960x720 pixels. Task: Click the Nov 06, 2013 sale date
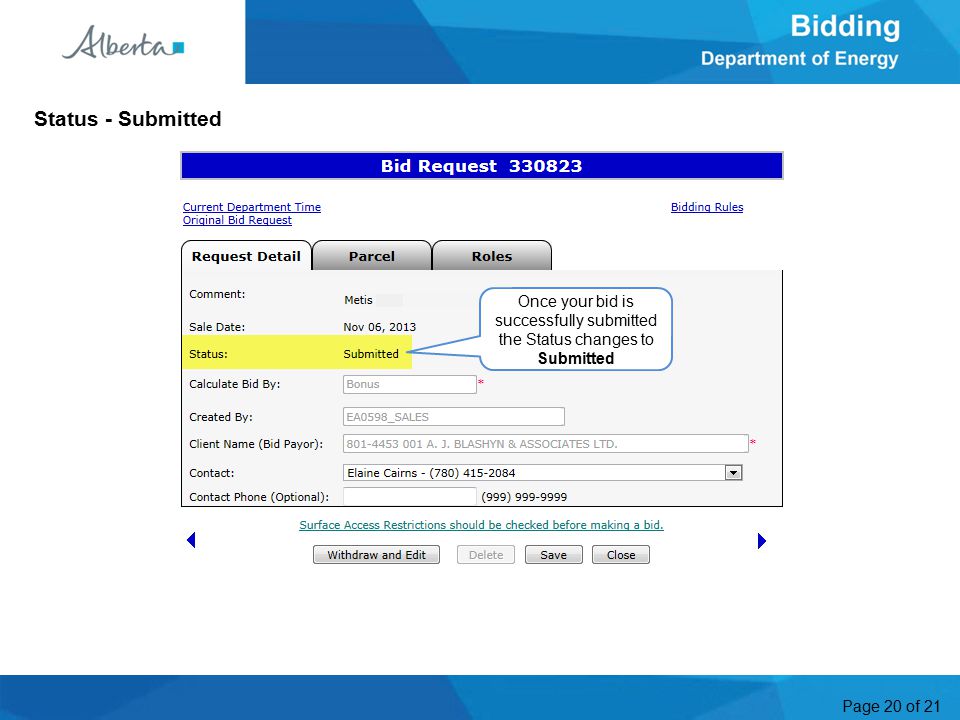tap(380, 327)
